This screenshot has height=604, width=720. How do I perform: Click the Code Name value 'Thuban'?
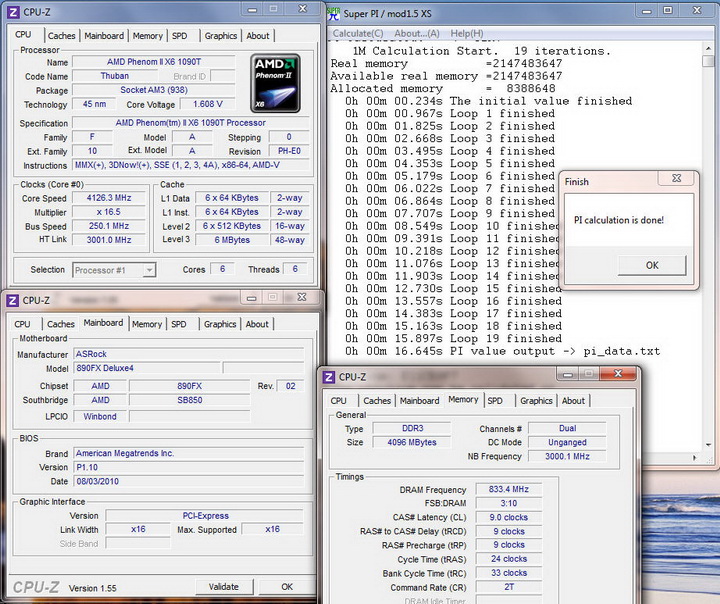click(115, 76)
